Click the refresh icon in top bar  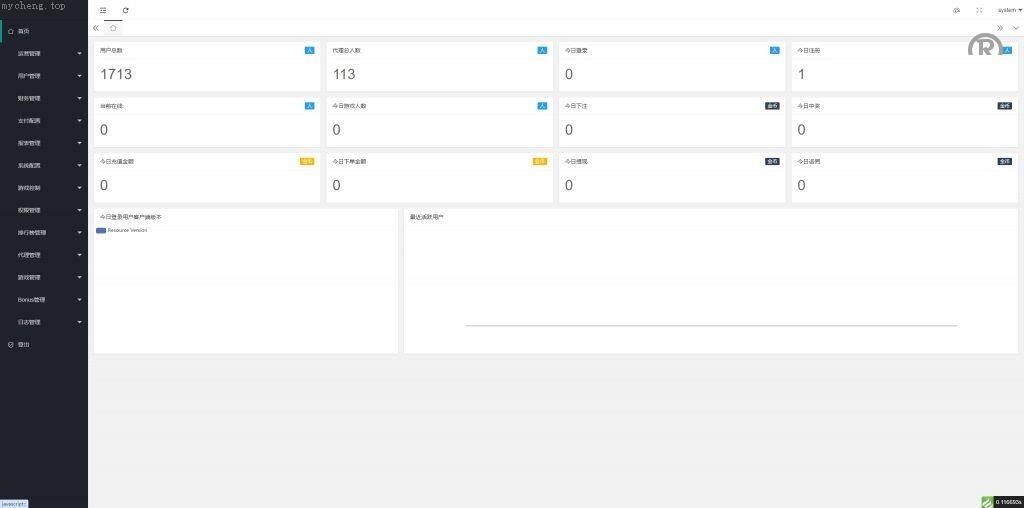[x=125, y=10]
